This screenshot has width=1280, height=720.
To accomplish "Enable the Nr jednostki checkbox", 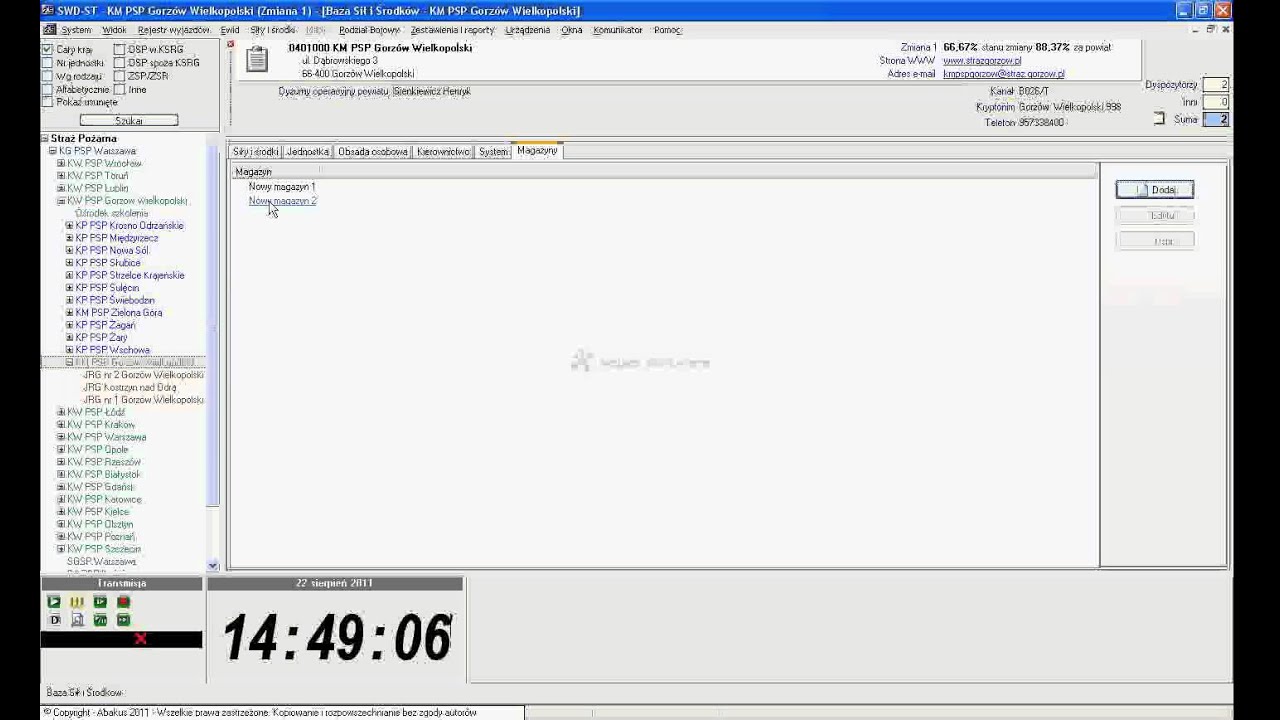I will tap(47, 62).
